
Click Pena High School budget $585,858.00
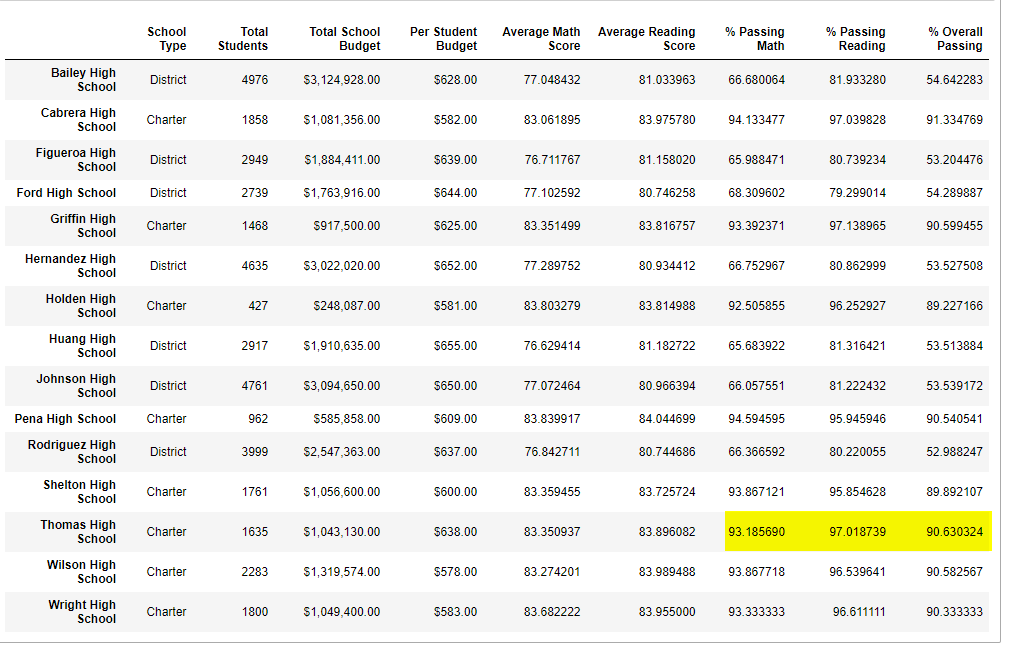tap(347, 419)
